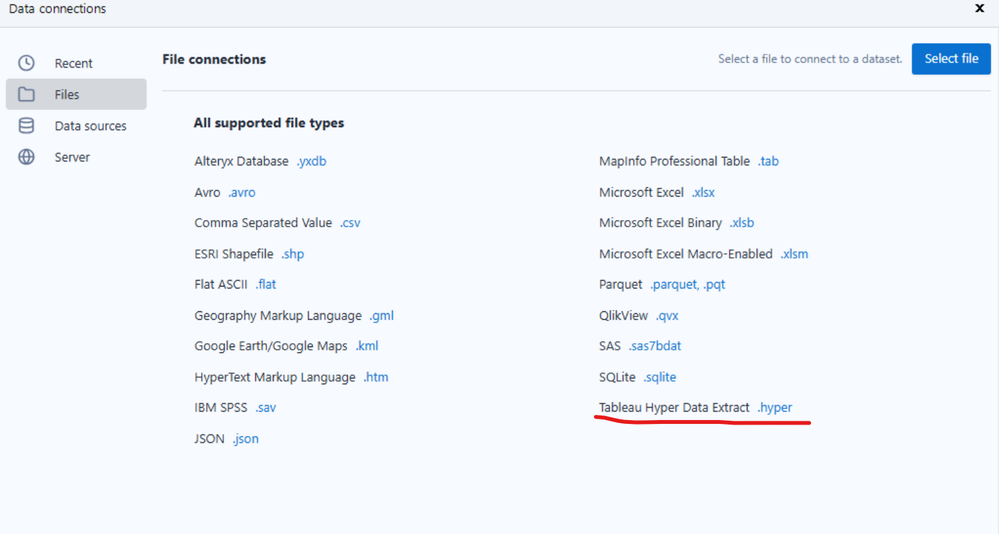Image resolution: width=999 pixels, height=534 pixels.
Task: Click the .xlsb file type link
Action: click(742, 223)
